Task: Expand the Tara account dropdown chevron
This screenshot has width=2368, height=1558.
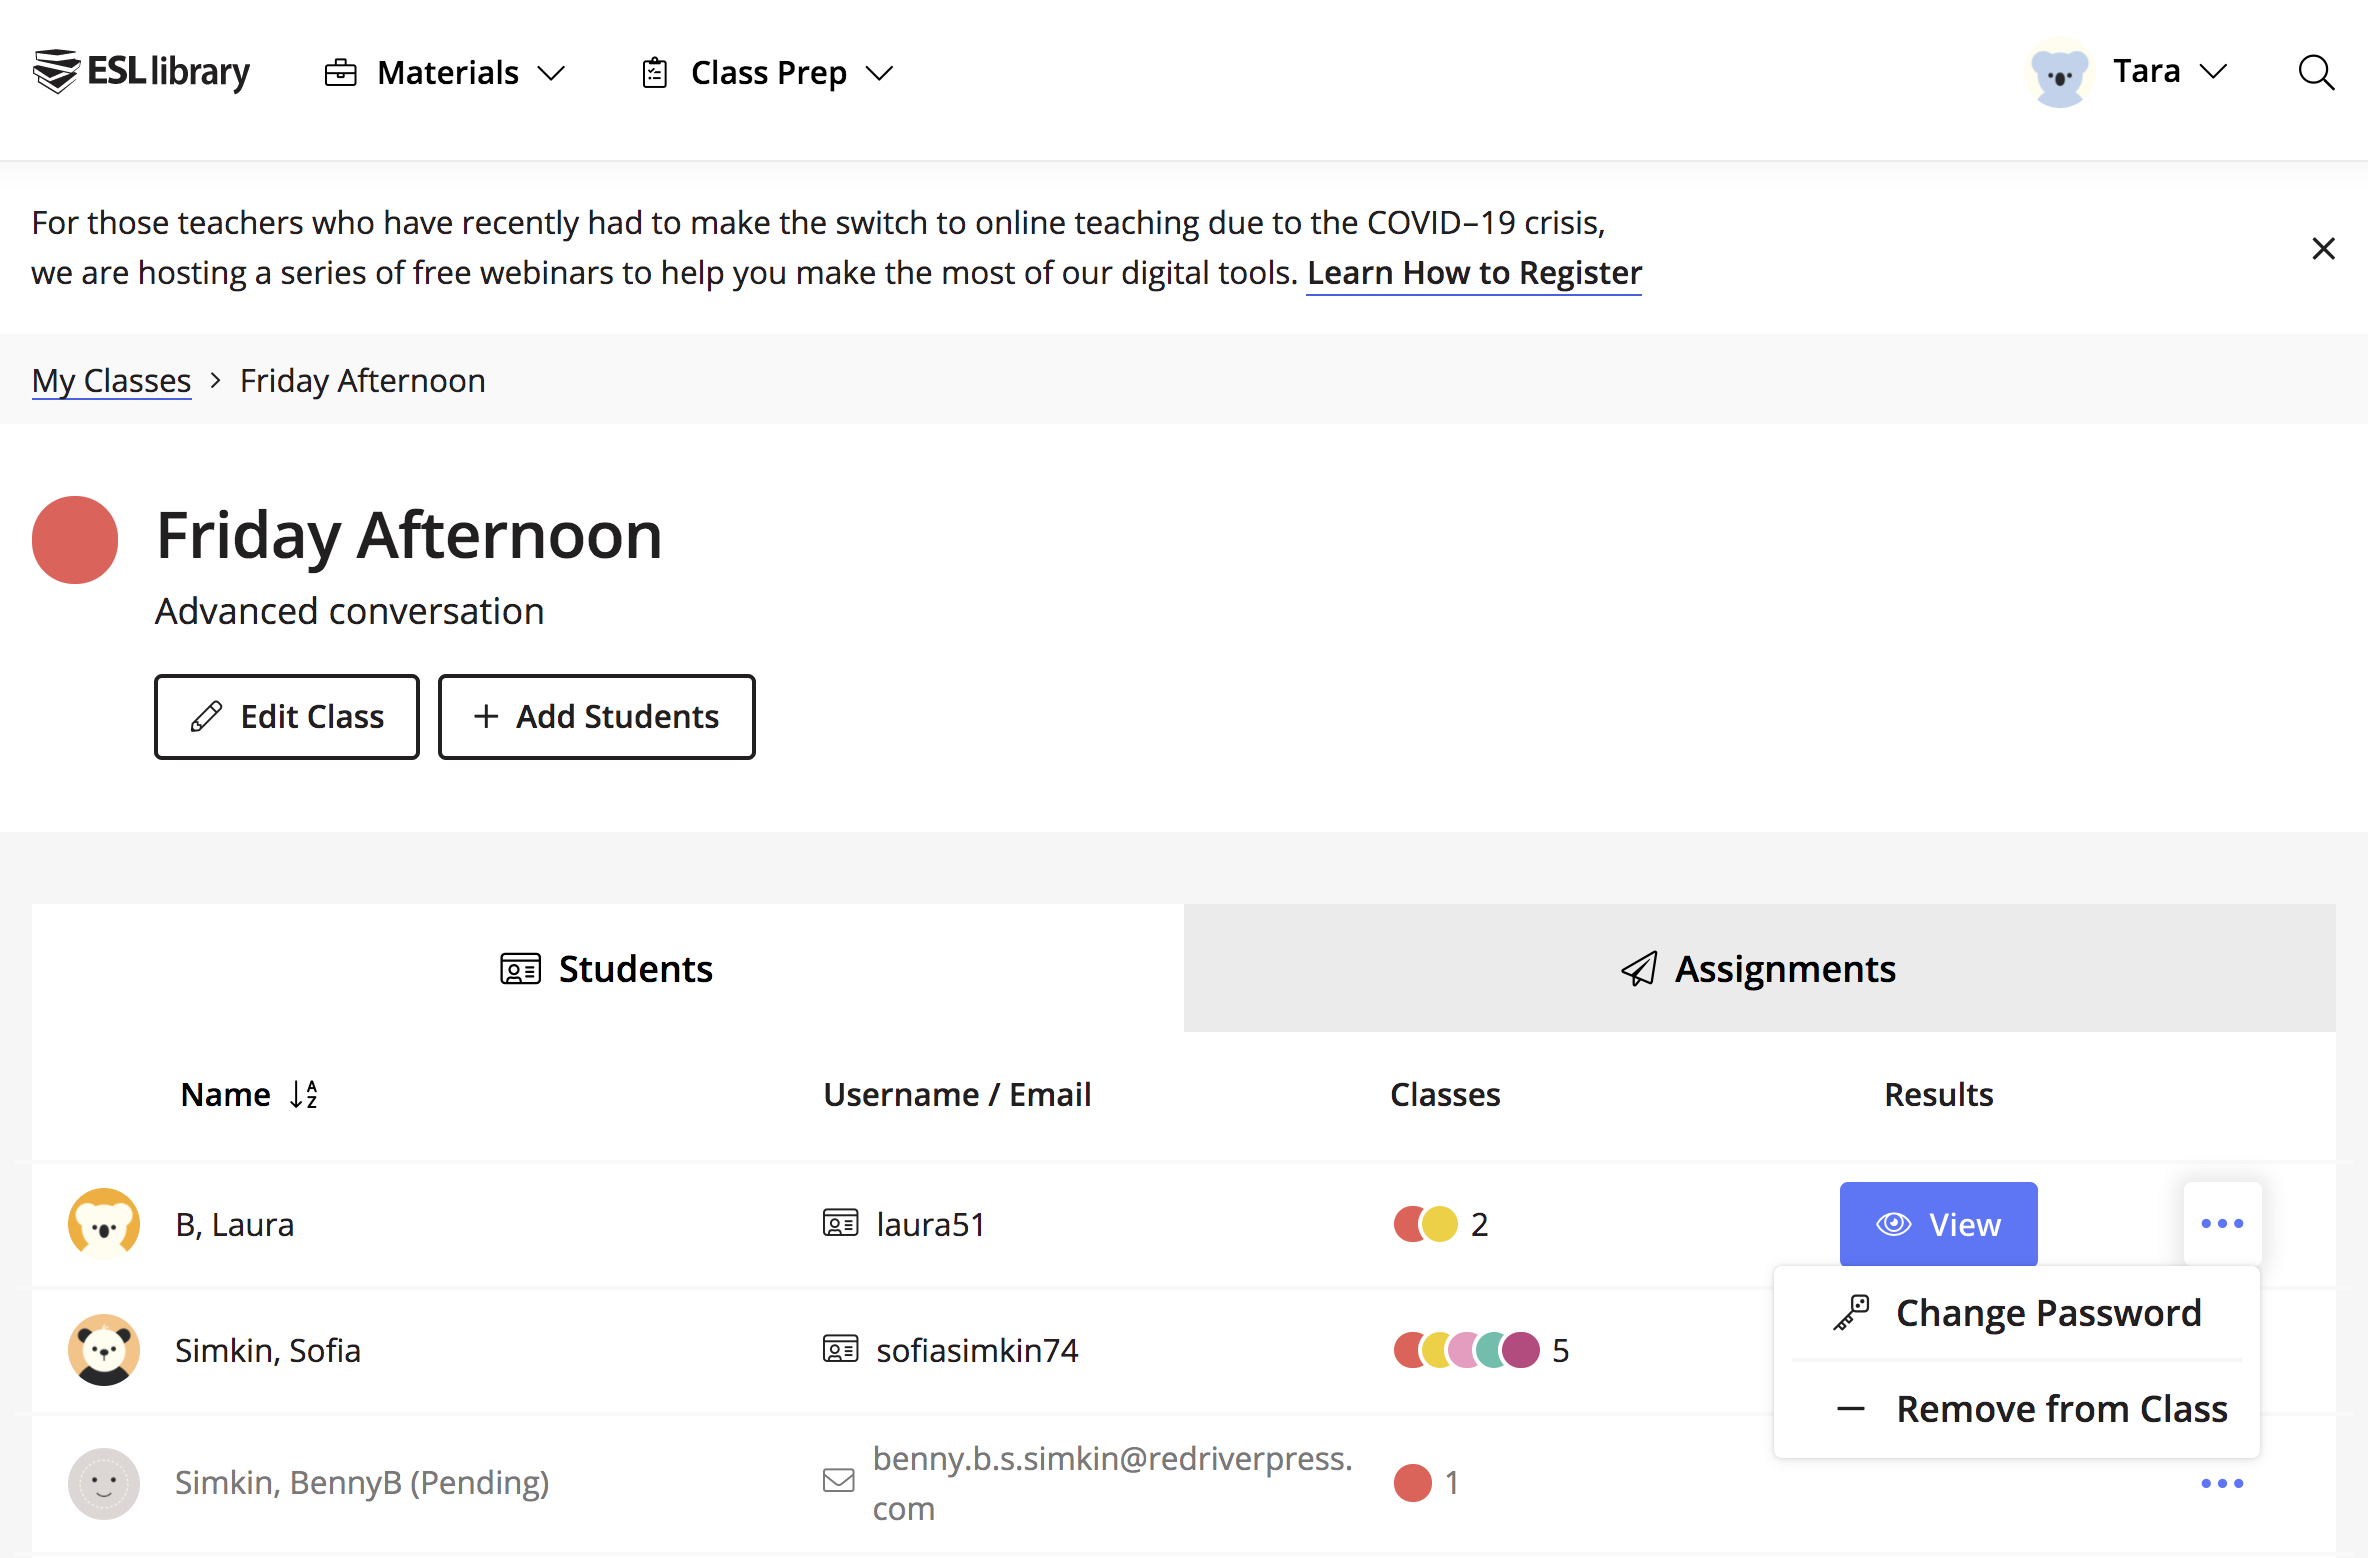Action: (x=2214, y=72)
